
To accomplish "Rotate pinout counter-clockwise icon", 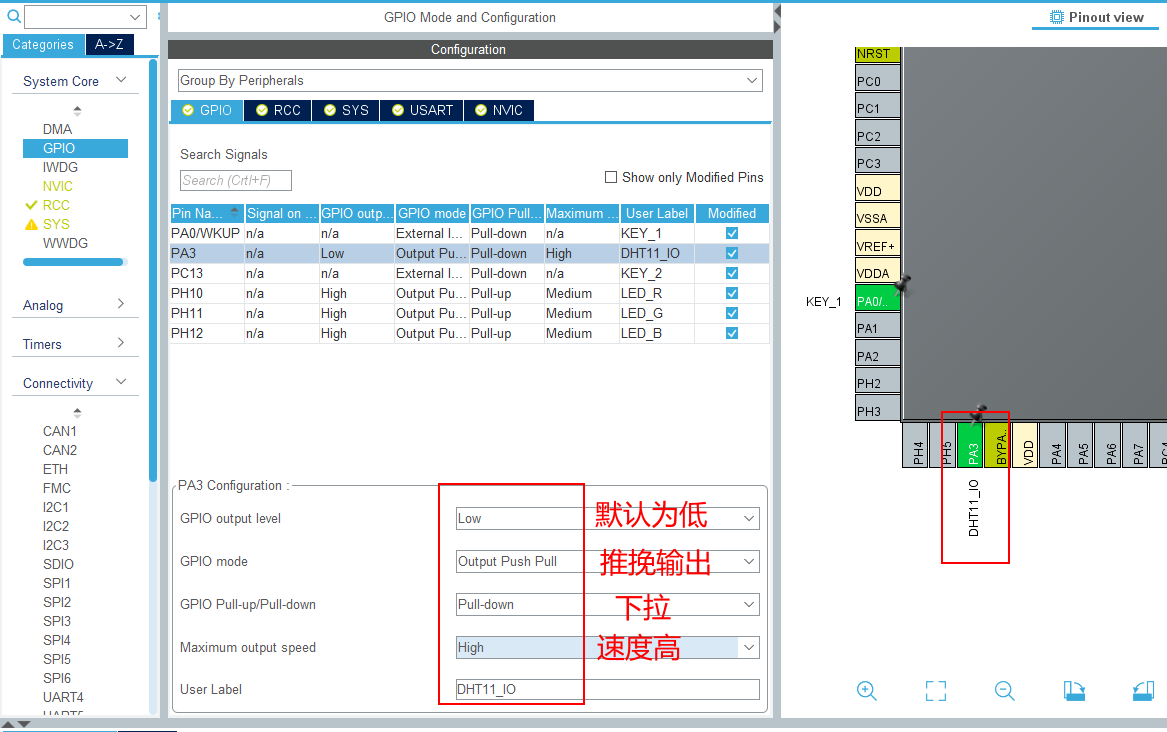I will click(1143, 690).
